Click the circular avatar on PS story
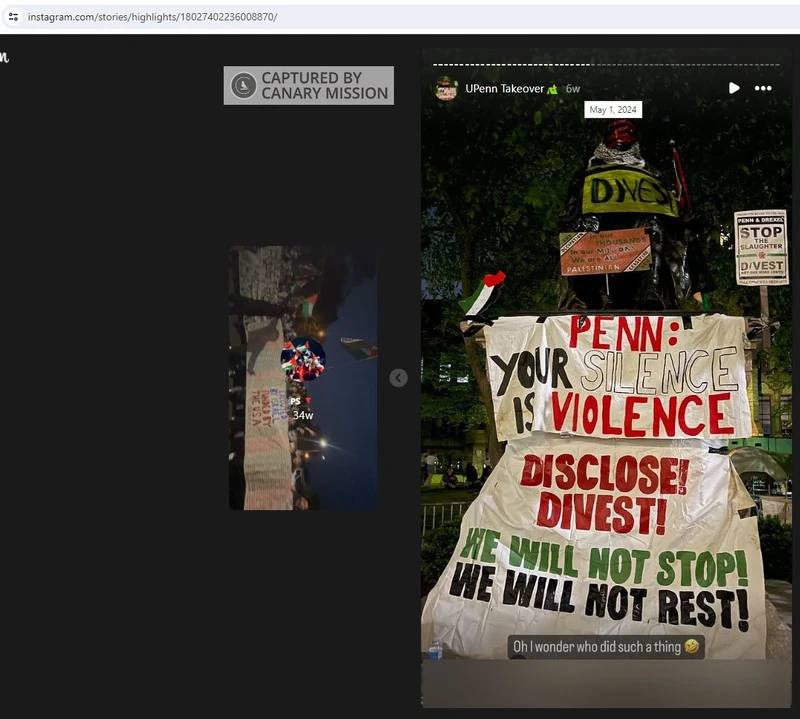Screen dimensions: 800x719 coord(303,359)
